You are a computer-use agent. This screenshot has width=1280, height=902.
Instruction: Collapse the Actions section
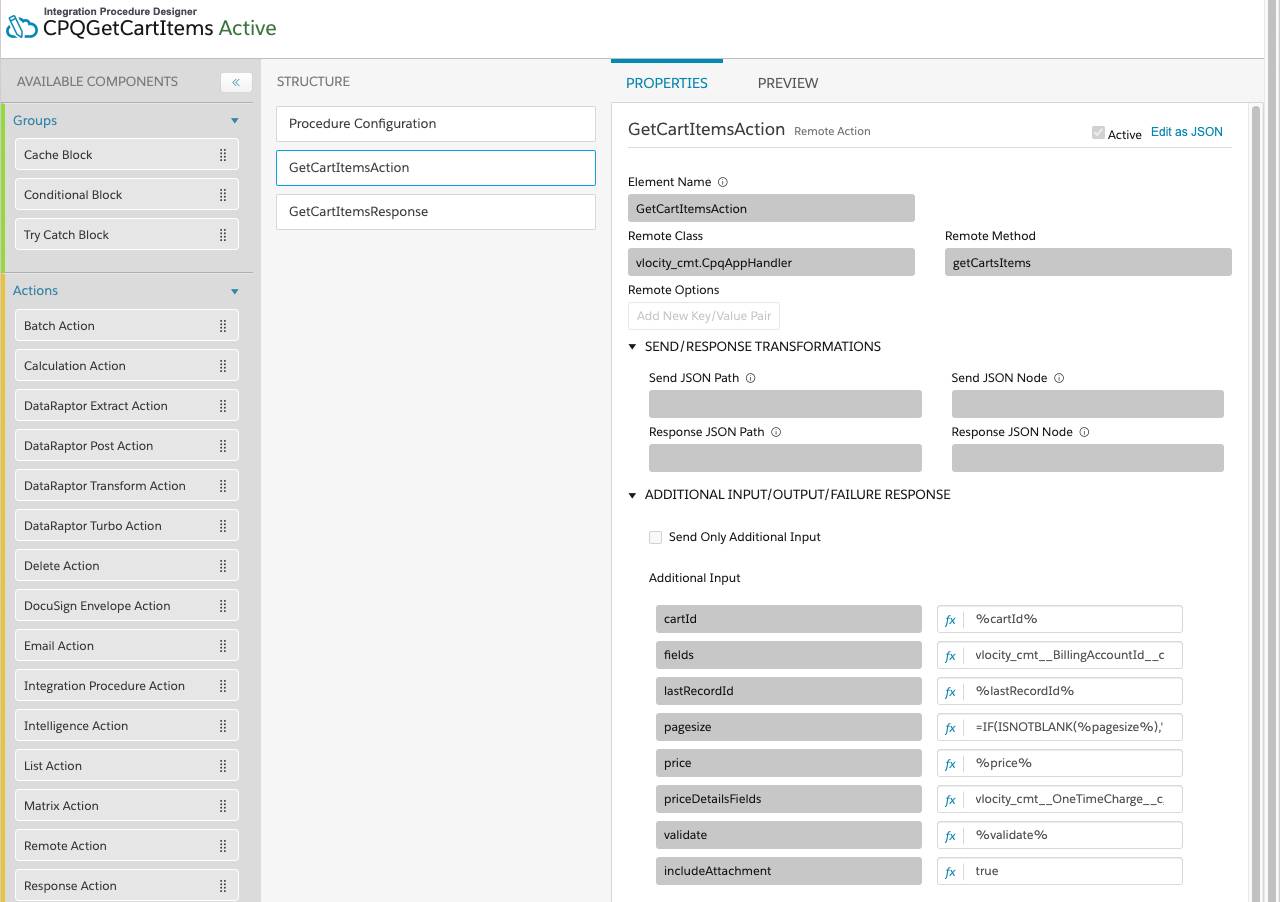tap(235, 291)
